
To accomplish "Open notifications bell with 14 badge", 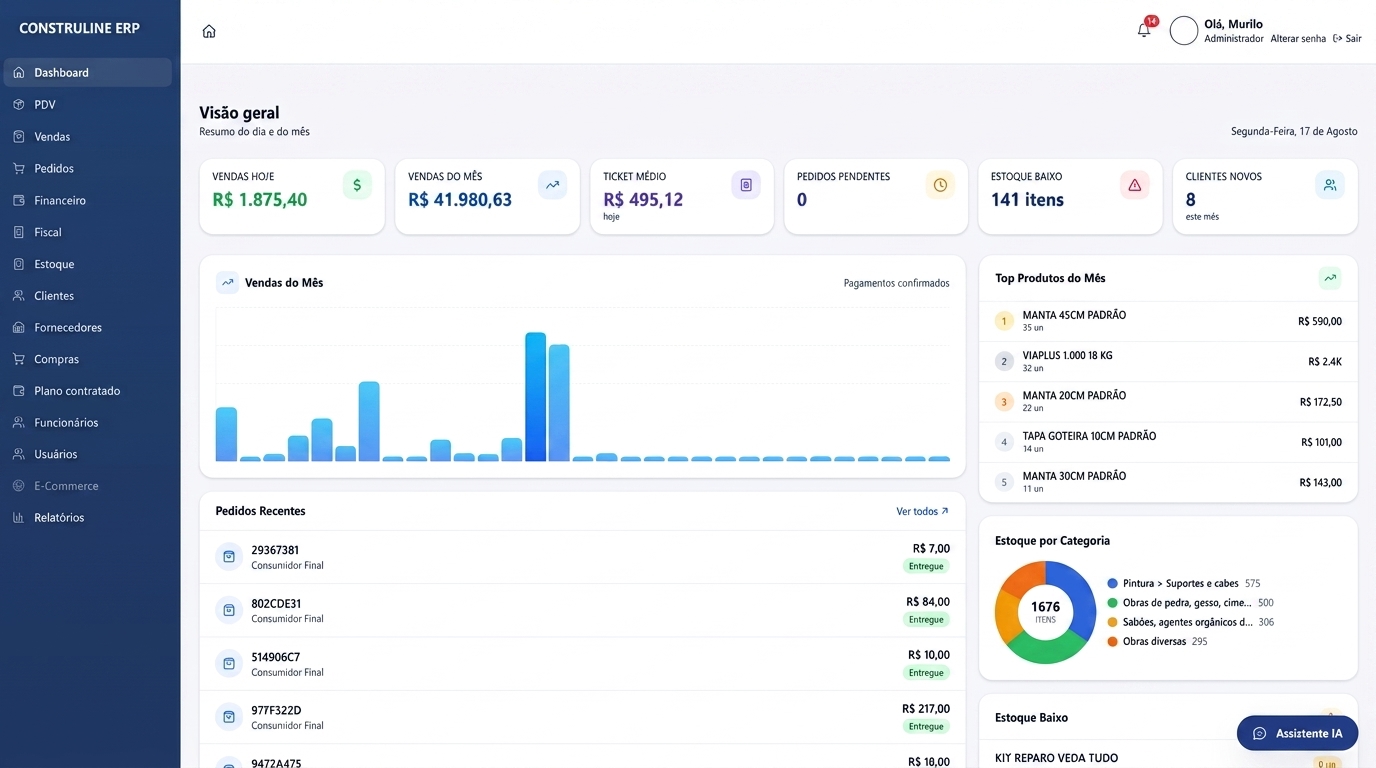I will point(1144,30).
